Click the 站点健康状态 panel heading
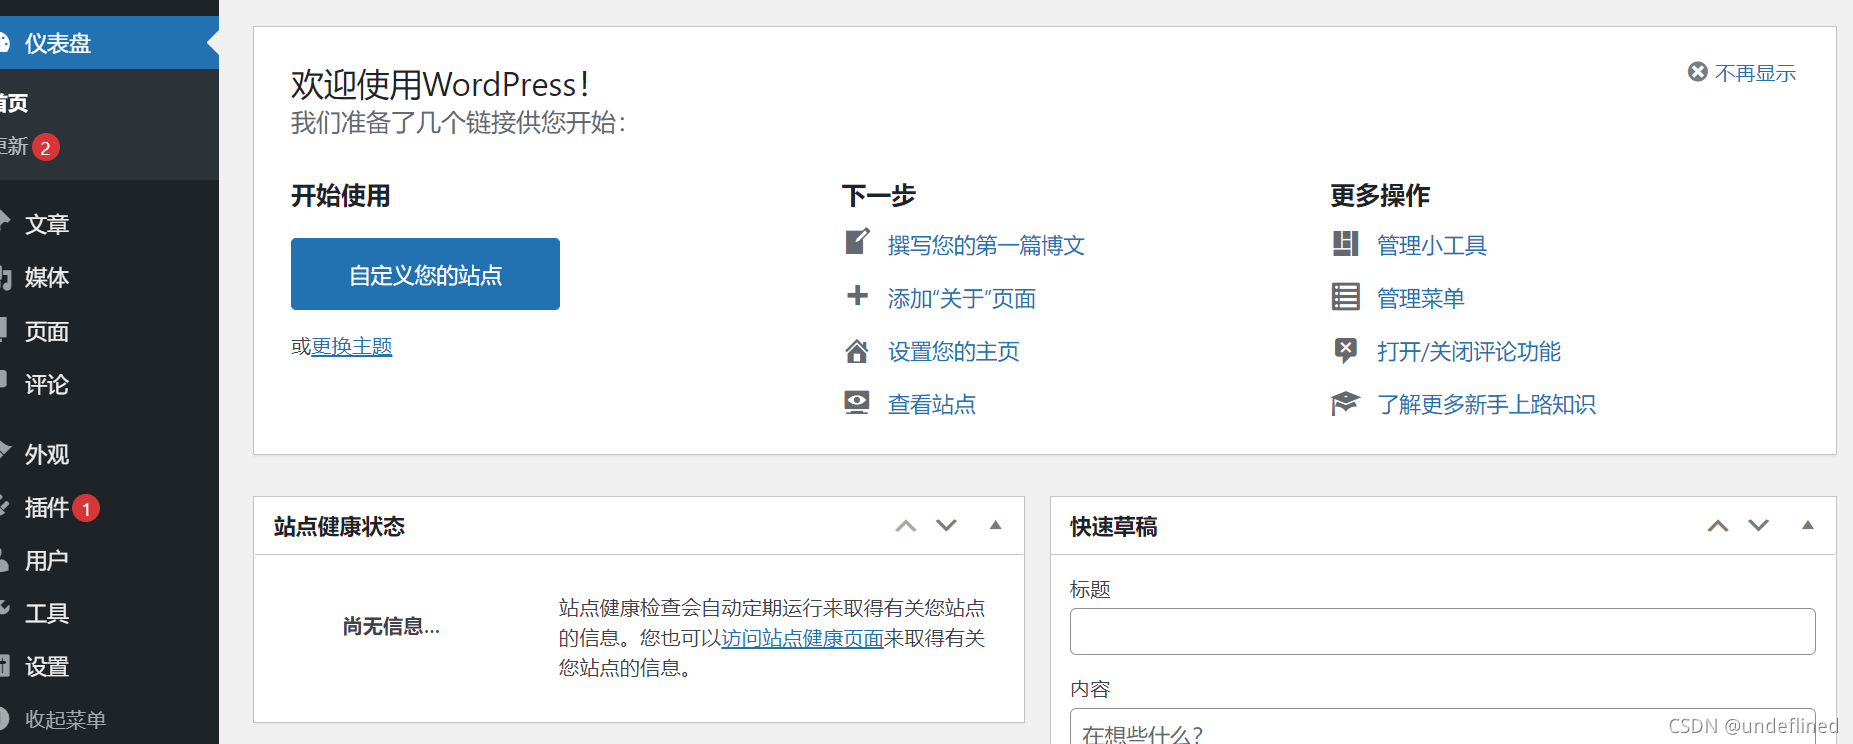The image size is (1853, 744). (x=339, y=526)
